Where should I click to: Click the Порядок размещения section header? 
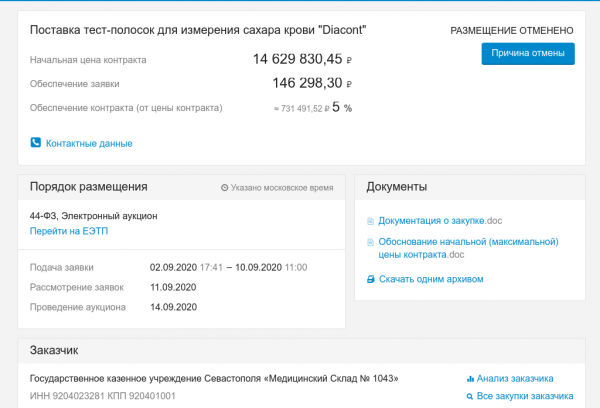(x=89, y=187)
